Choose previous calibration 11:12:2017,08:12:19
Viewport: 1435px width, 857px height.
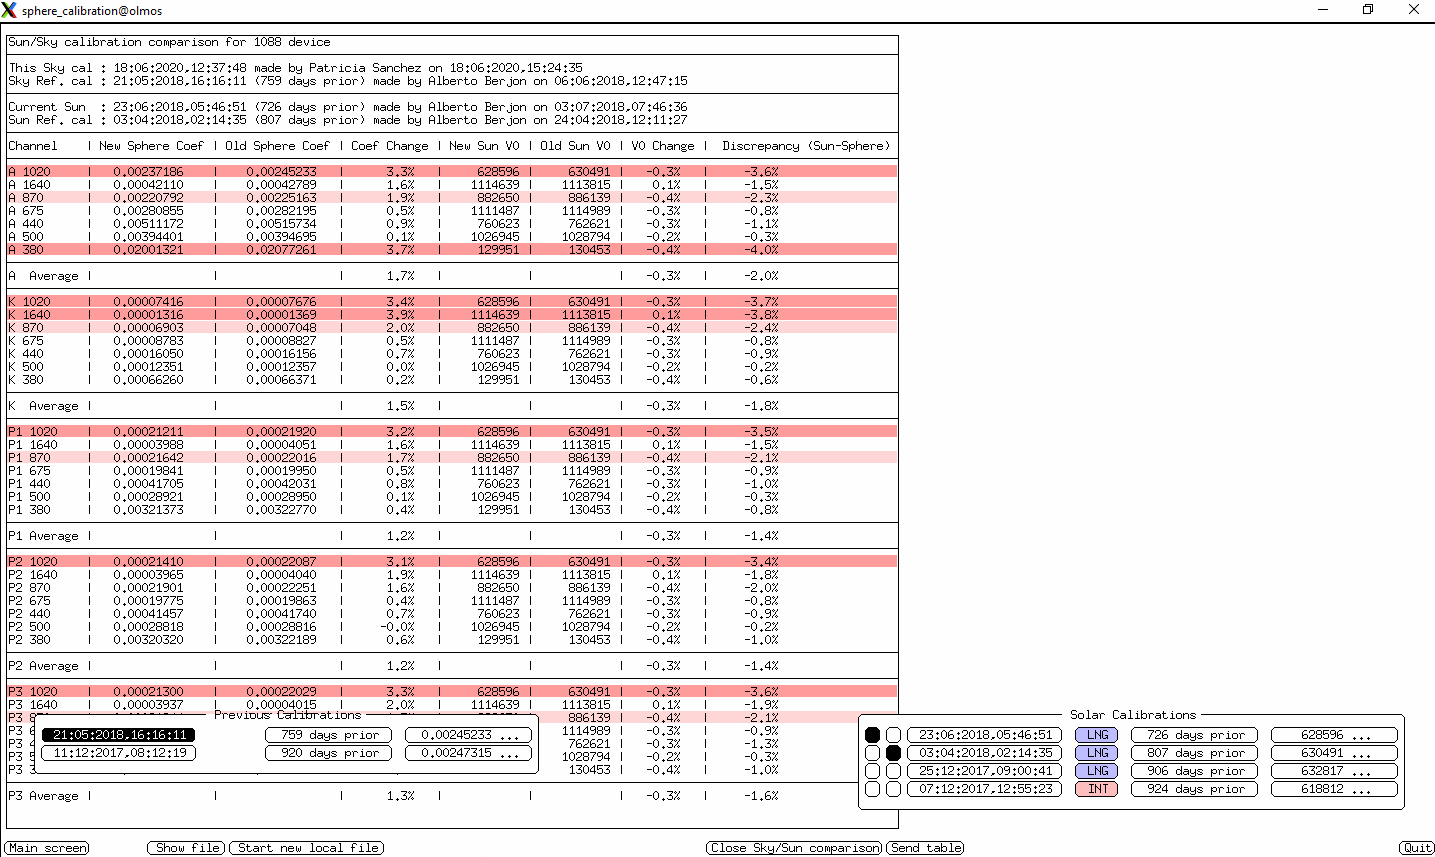[x=119, y=753]
